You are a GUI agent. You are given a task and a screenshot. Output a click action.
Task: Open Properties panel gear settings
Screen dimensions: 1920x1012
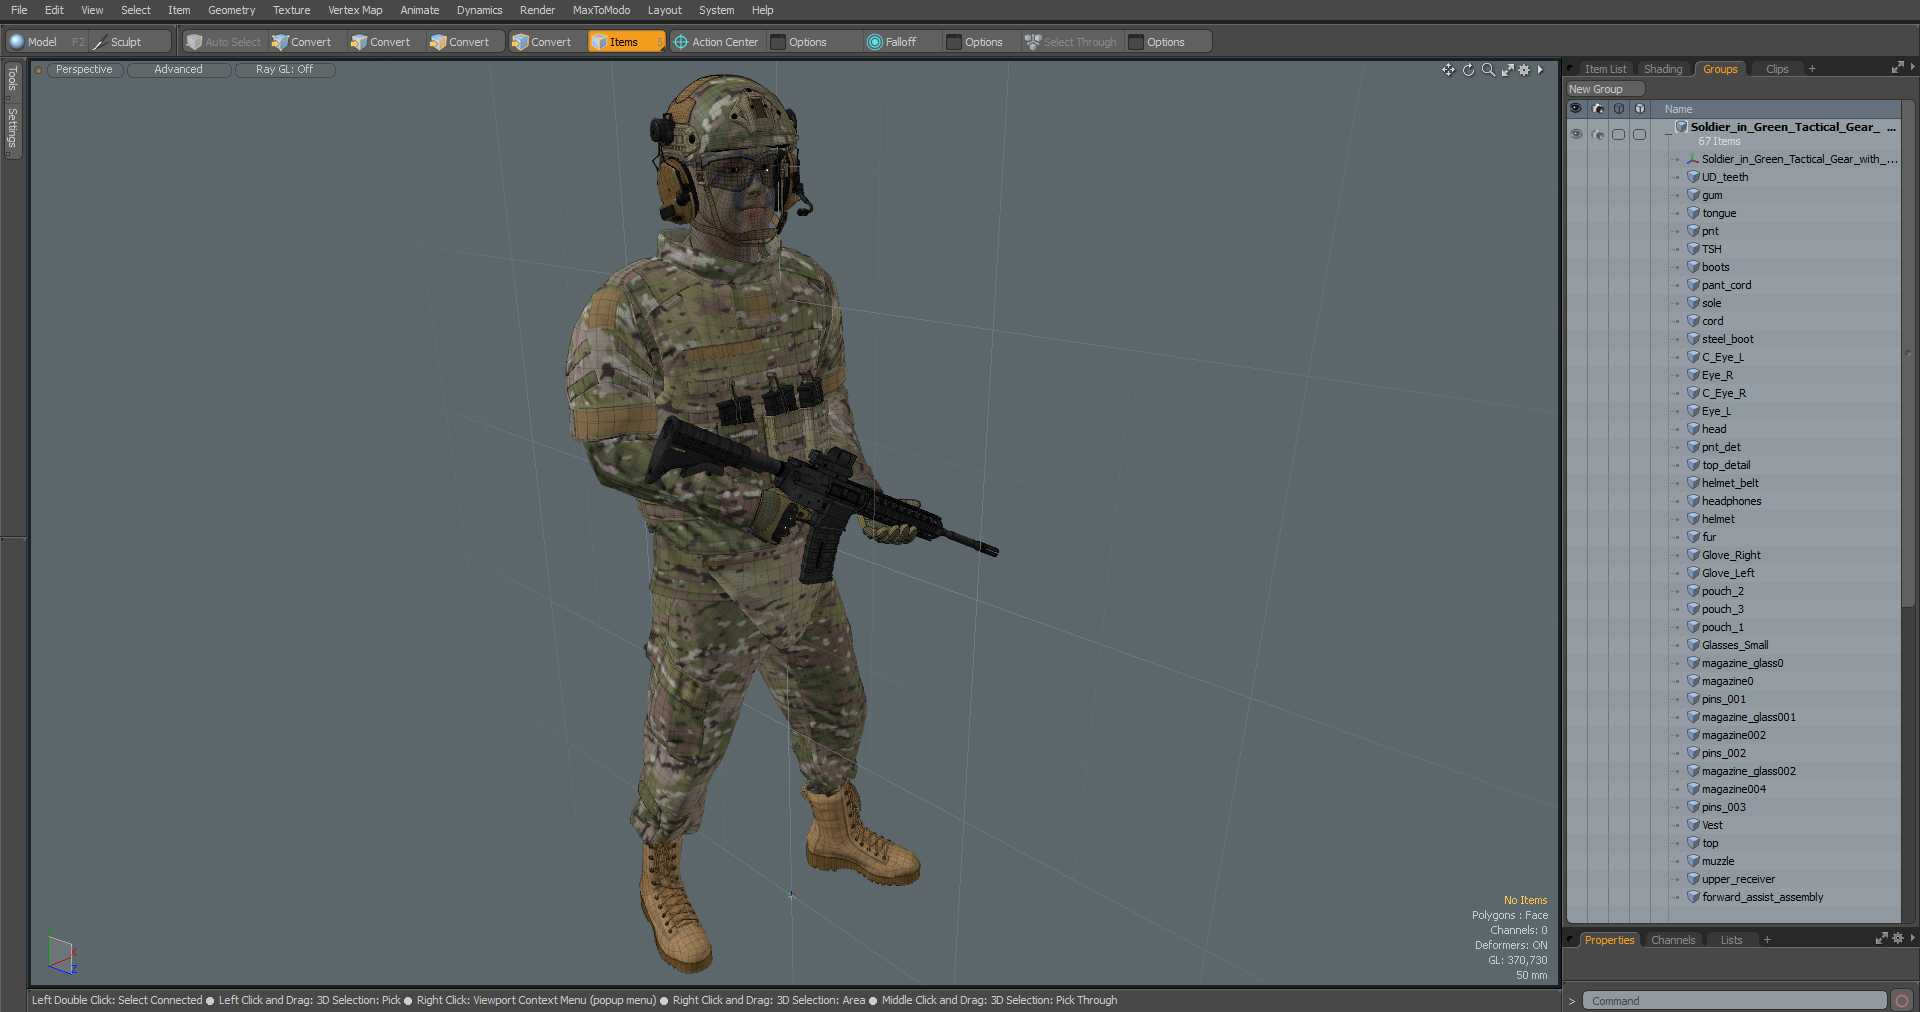click(1898, 939)
